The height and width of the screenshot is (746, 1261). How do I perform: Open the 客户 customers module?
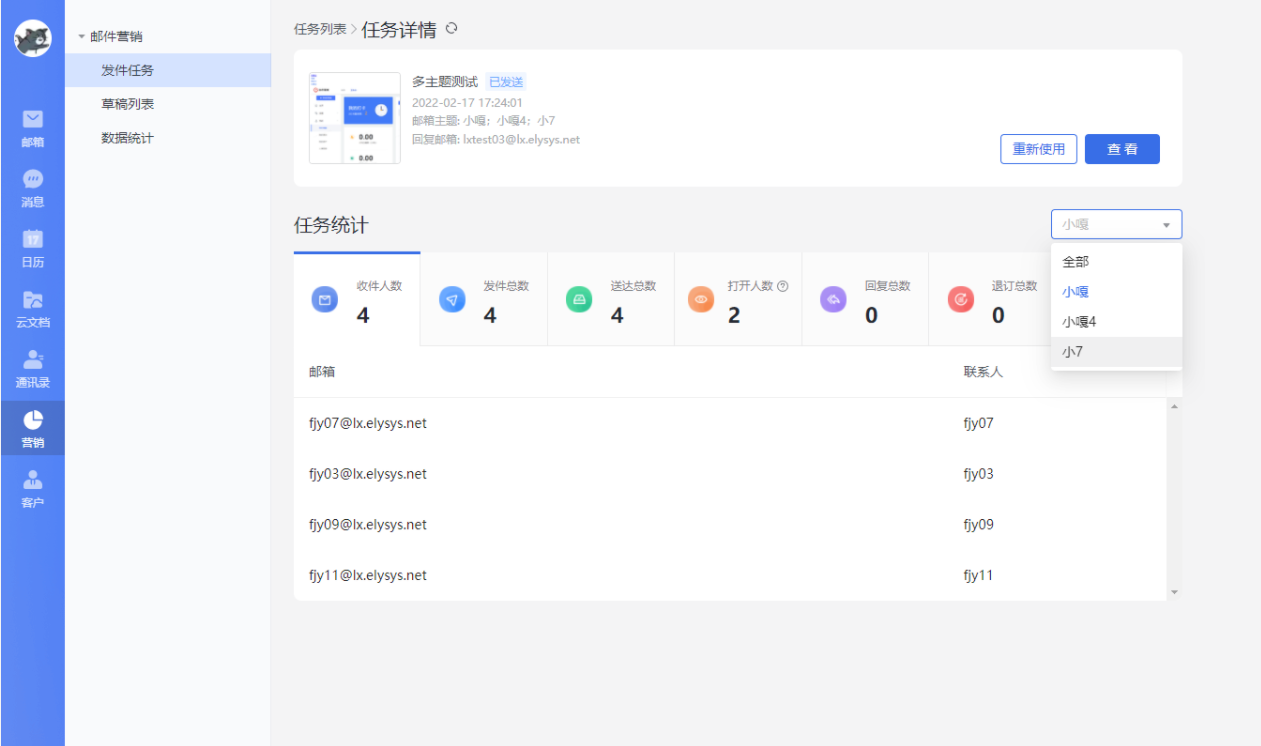click(32, 487)
